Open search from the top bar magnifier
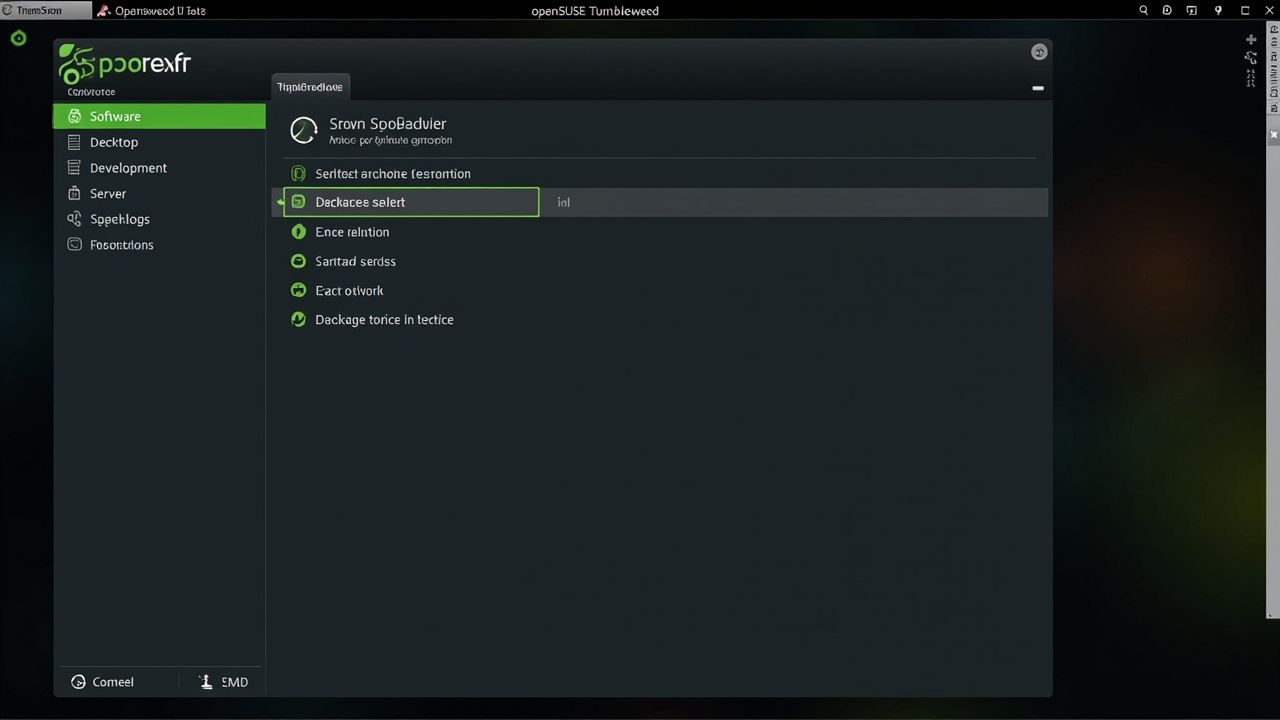The width and height of the screenshot is (1280, 720). coord(1144,10)
